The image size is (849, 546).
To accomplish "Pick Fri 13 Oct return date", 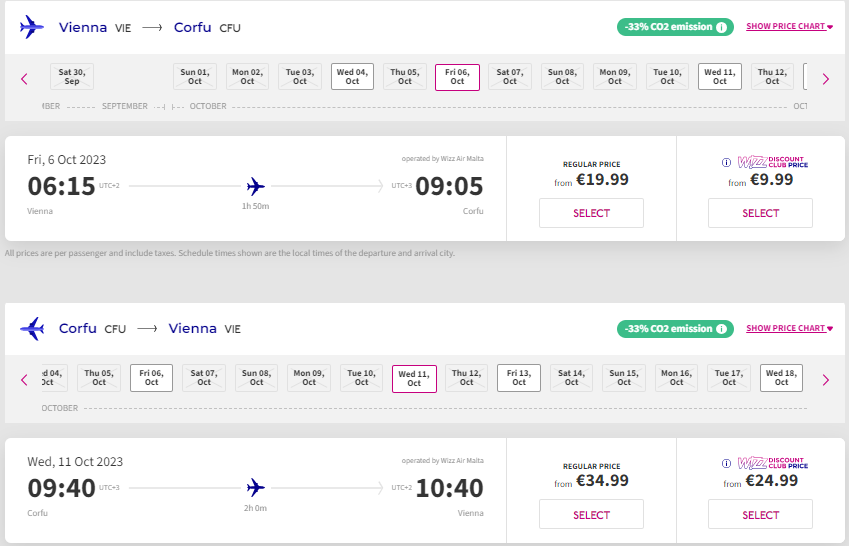I will tap(519, 378).
